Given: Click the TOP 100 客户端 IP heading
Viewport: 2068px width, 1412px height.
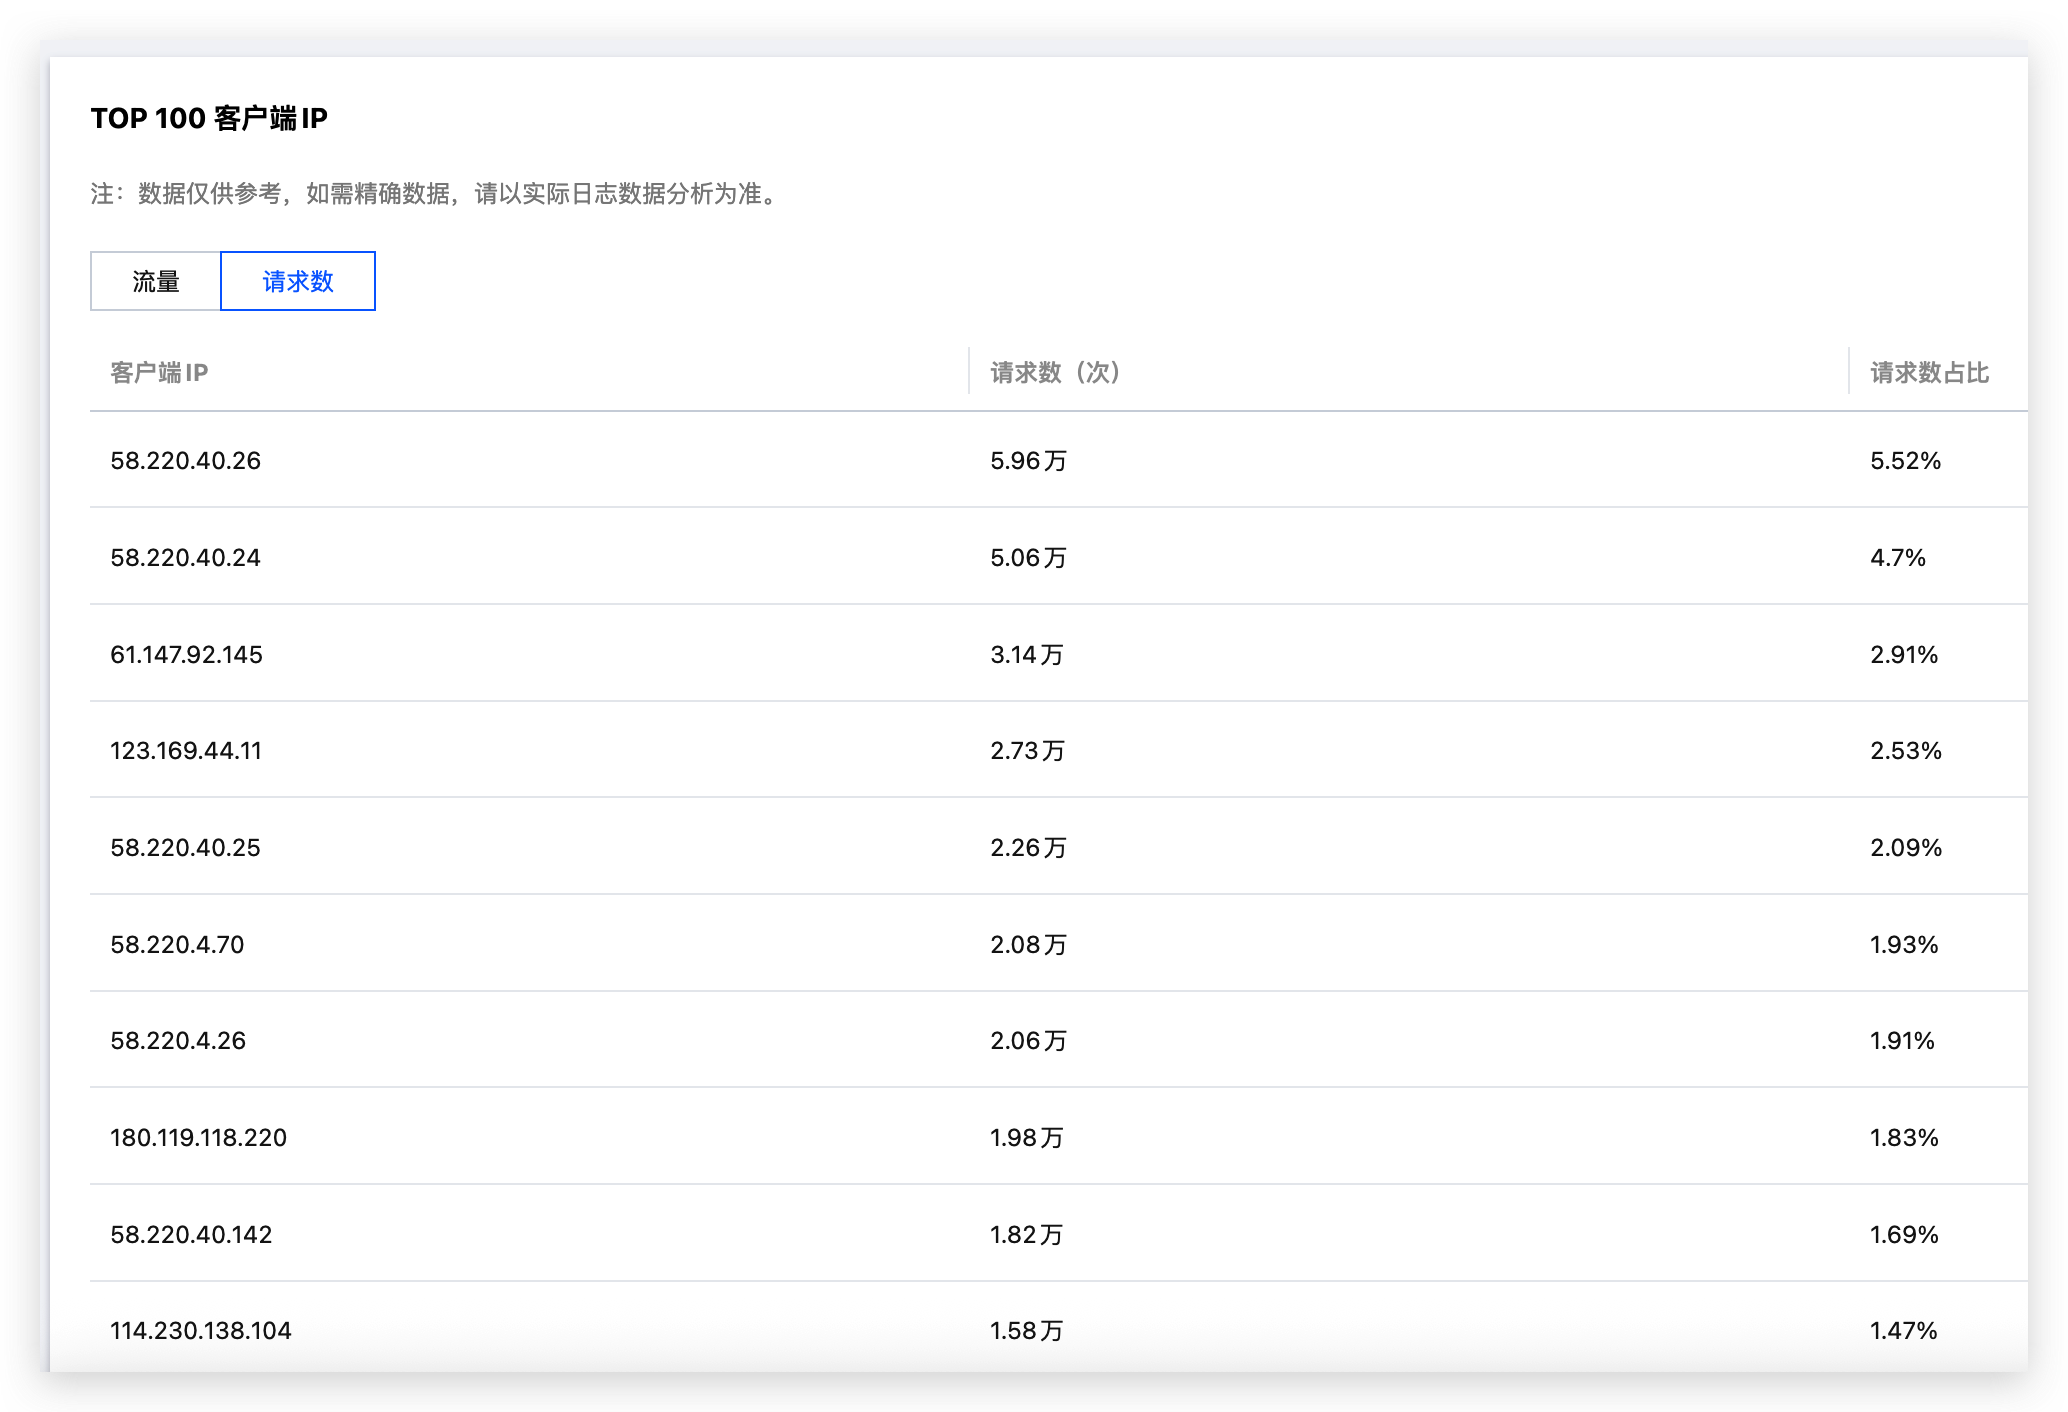Looking at the screenshot, I should [x=209, y=119].
